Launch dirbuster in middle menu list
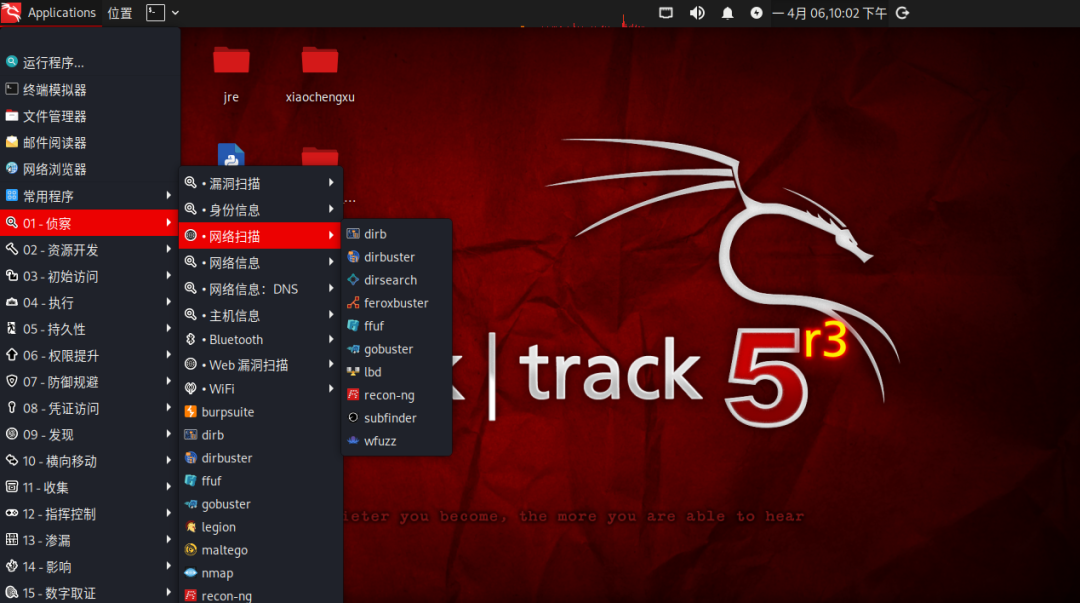The image size is (1080, 603). point(260,458)
